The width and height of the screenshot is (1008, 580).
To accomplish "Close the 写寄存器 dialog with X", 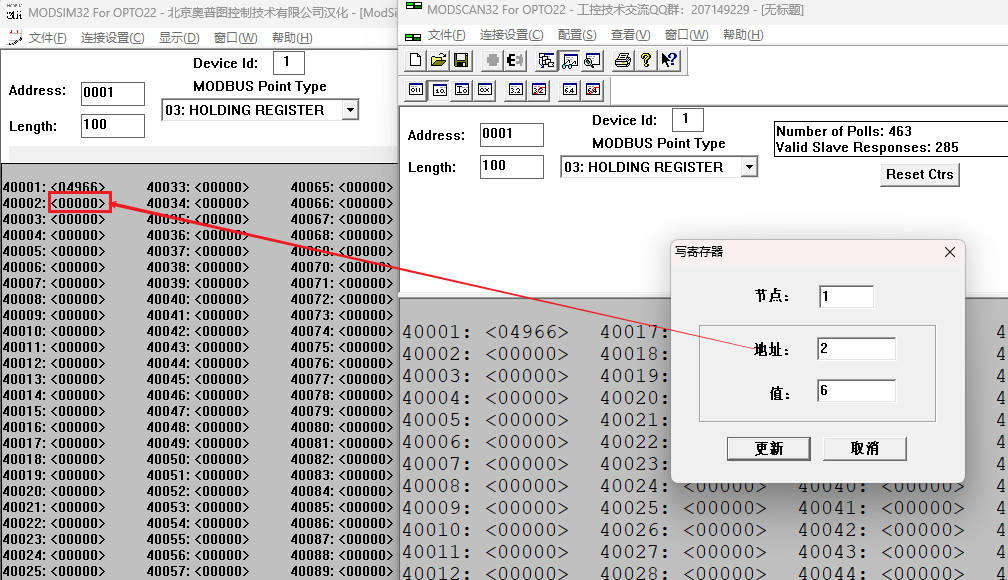I will coord(949,253).
